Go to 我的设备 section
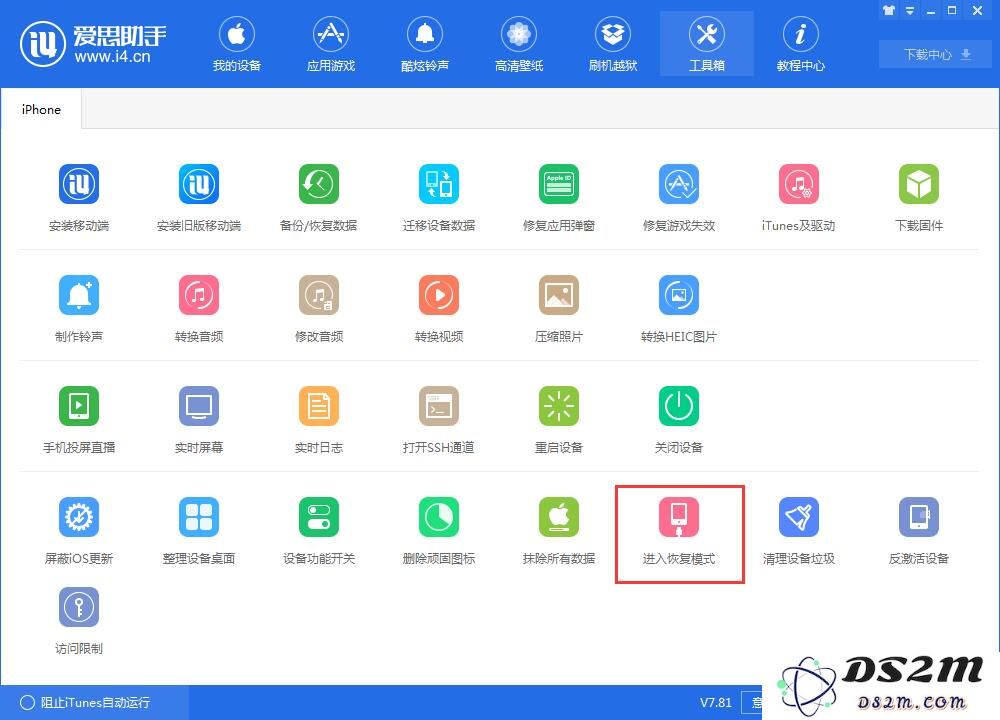Image resolution: width=1000 pixels, height=720 pixels. pos(237,44)
